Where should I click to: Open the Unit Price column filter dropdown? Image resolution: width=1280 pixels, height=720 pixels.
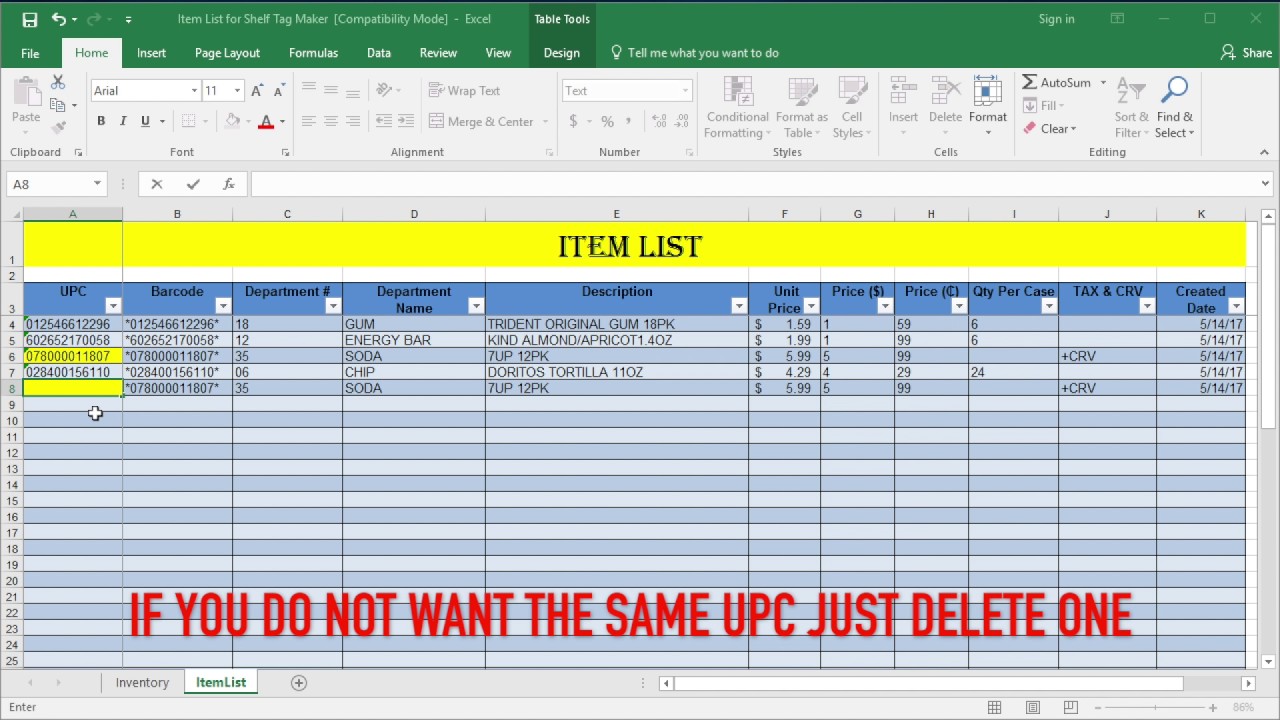coord(811,306)
